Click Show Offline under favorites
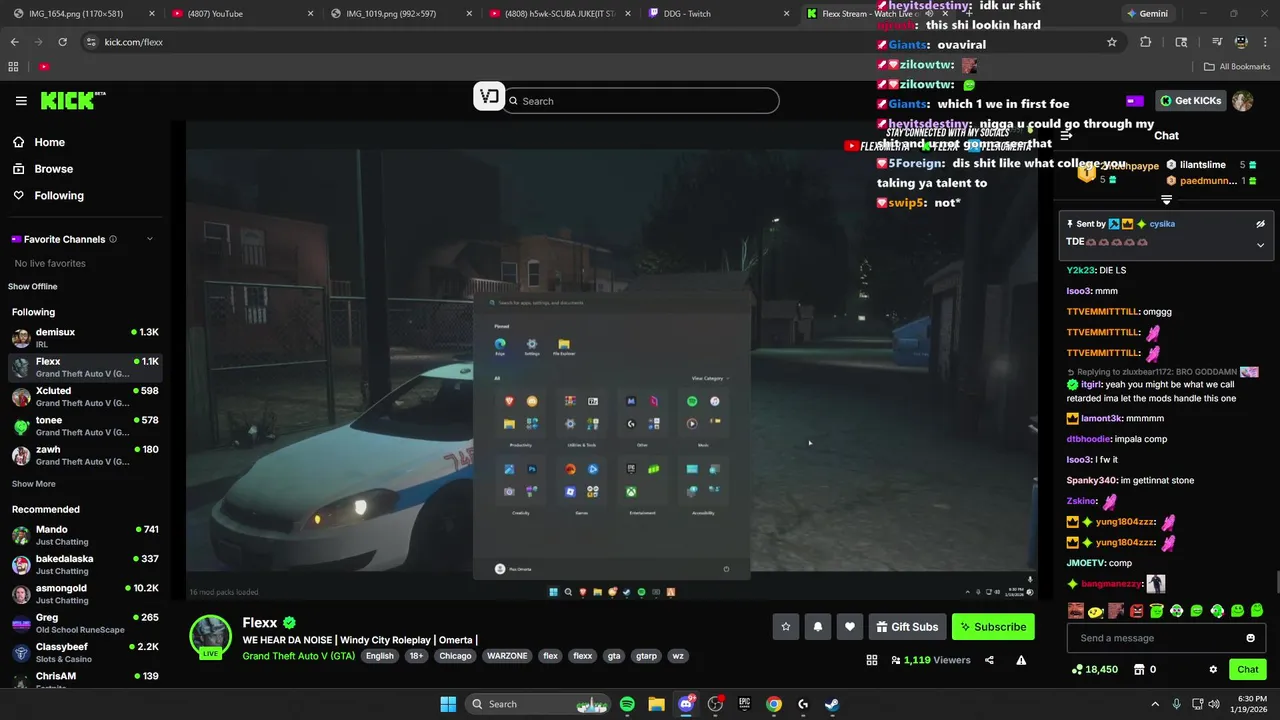 33,287
